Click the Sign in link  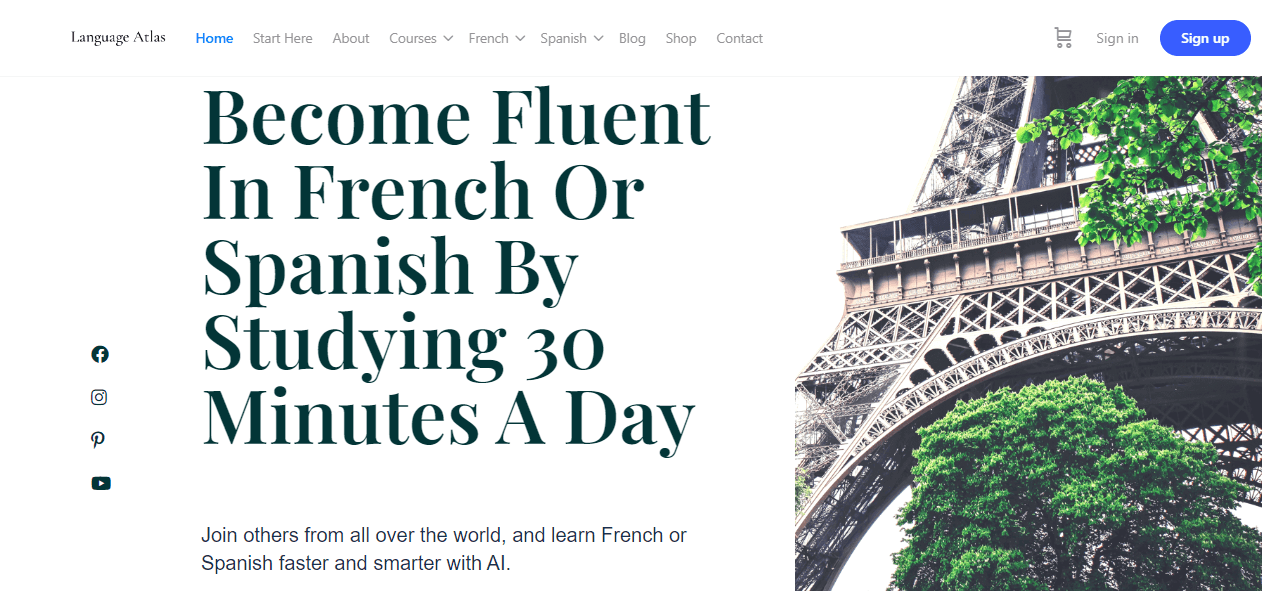(1117, 38)
